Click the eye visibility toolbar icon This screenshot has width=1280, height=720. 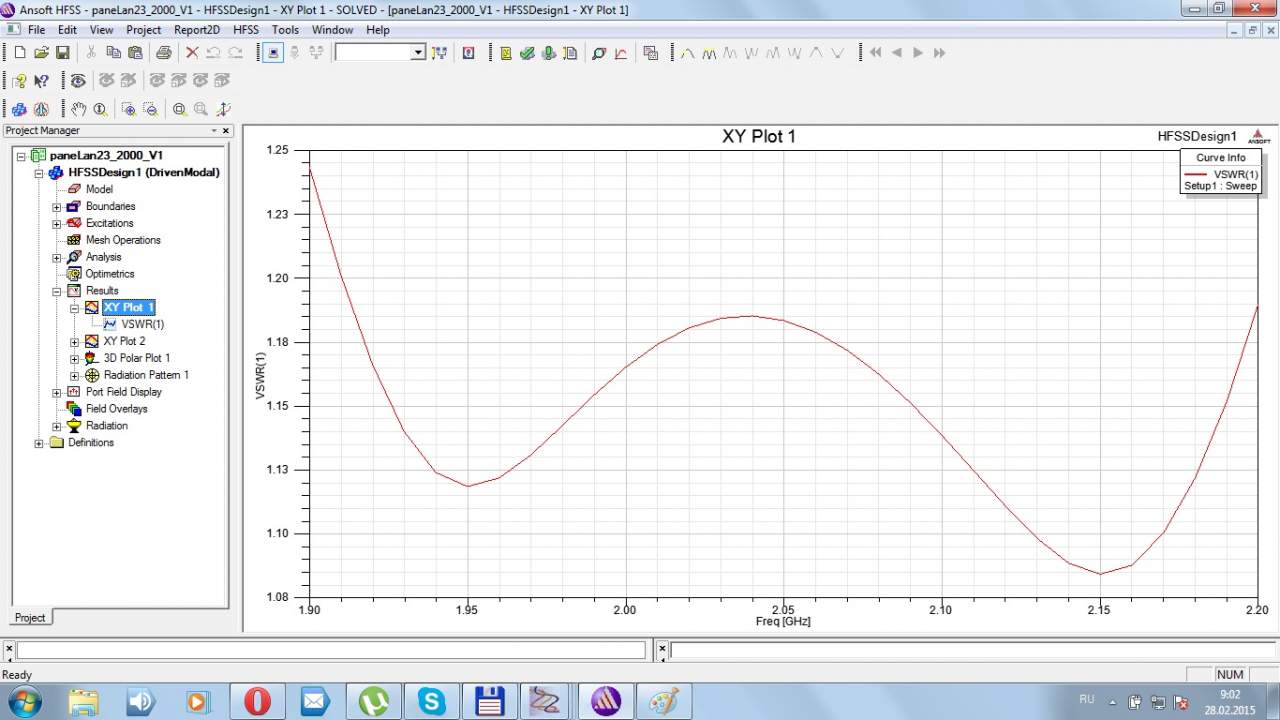(77, 81)
